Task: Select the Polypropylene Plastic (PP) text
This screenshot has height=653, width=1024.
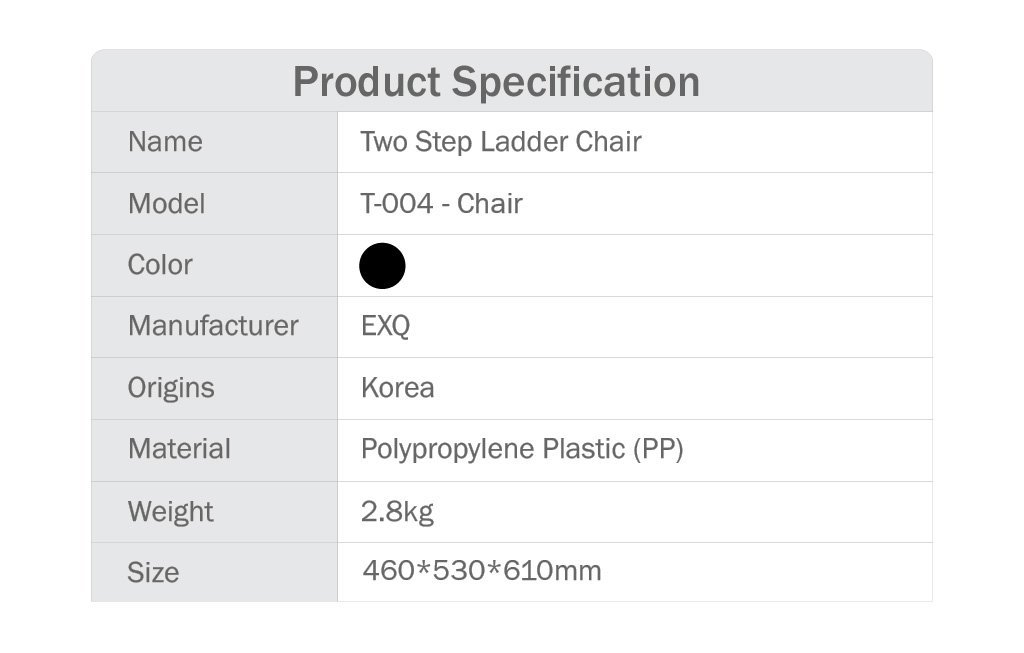Action: click(x=522, y=449)
